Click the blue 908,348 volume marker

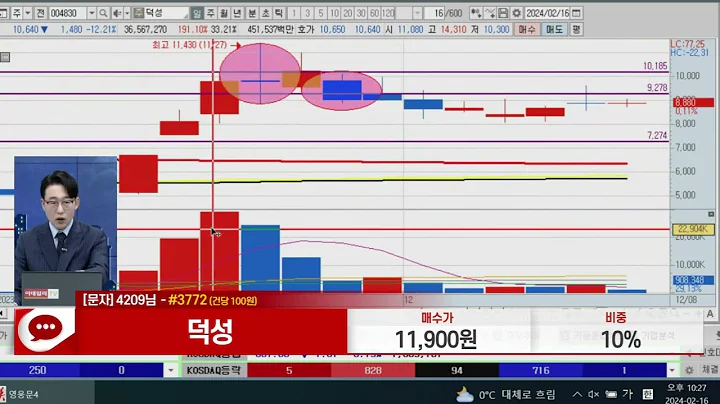click(x=693, y=280)
